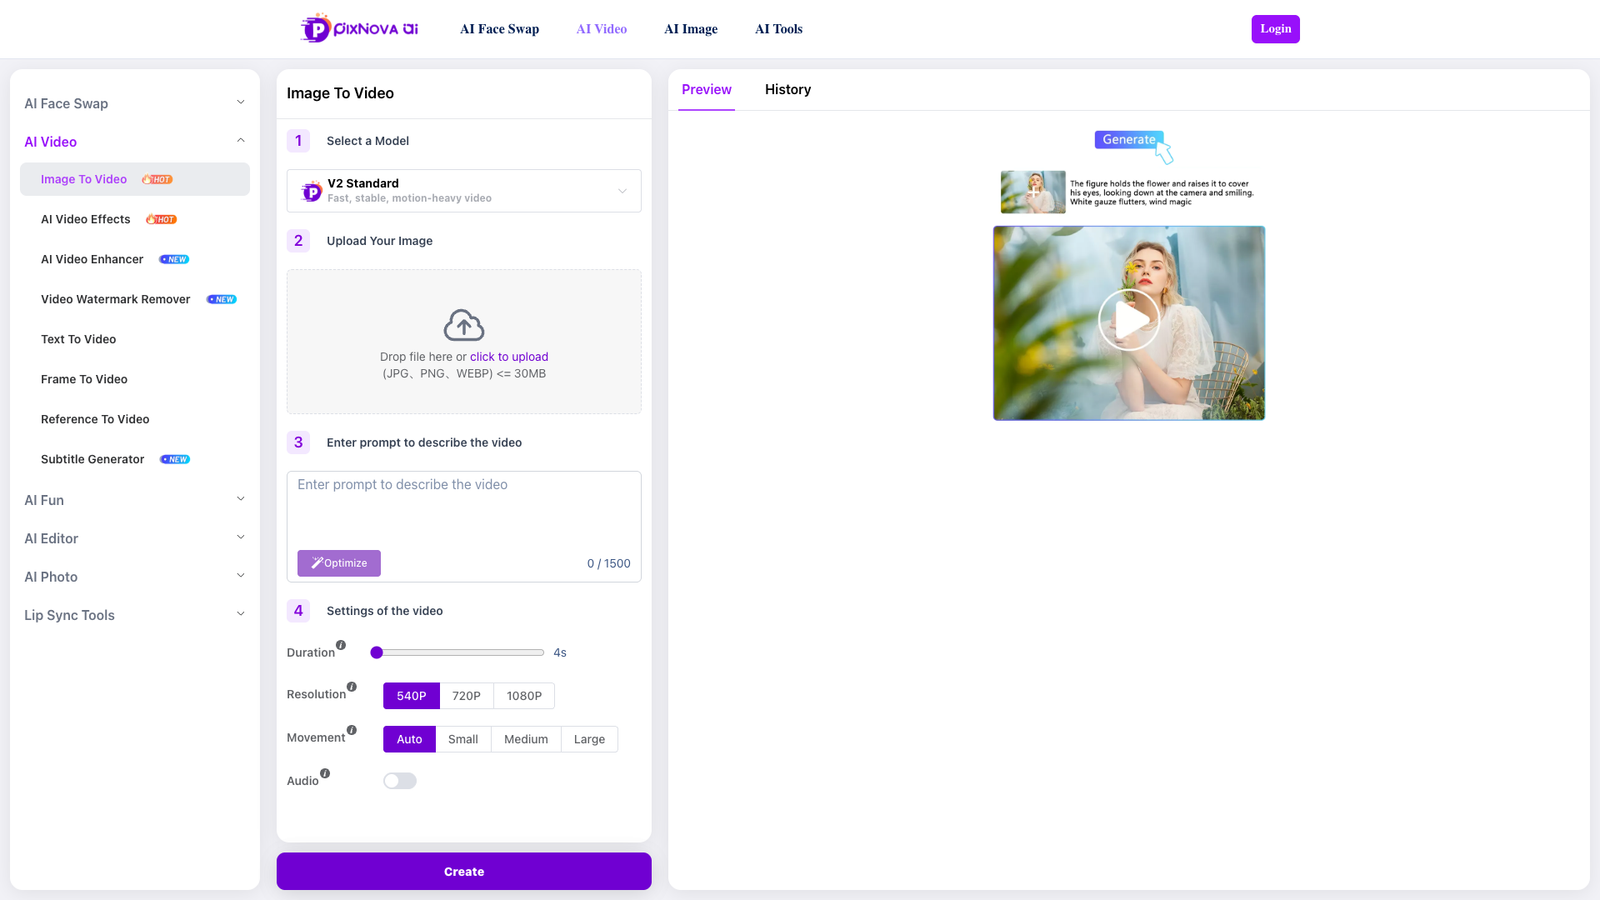Open the V2 Standard model dropdown
Viewport: 1600px width, 900px height.
click(464, 191)
